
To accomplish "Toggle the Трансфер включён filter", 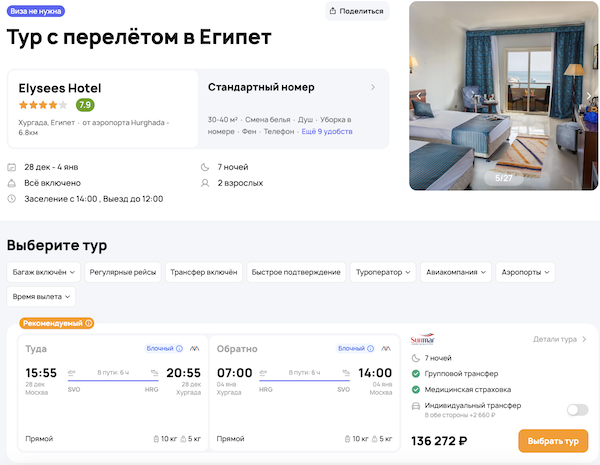I will point(201,272).
